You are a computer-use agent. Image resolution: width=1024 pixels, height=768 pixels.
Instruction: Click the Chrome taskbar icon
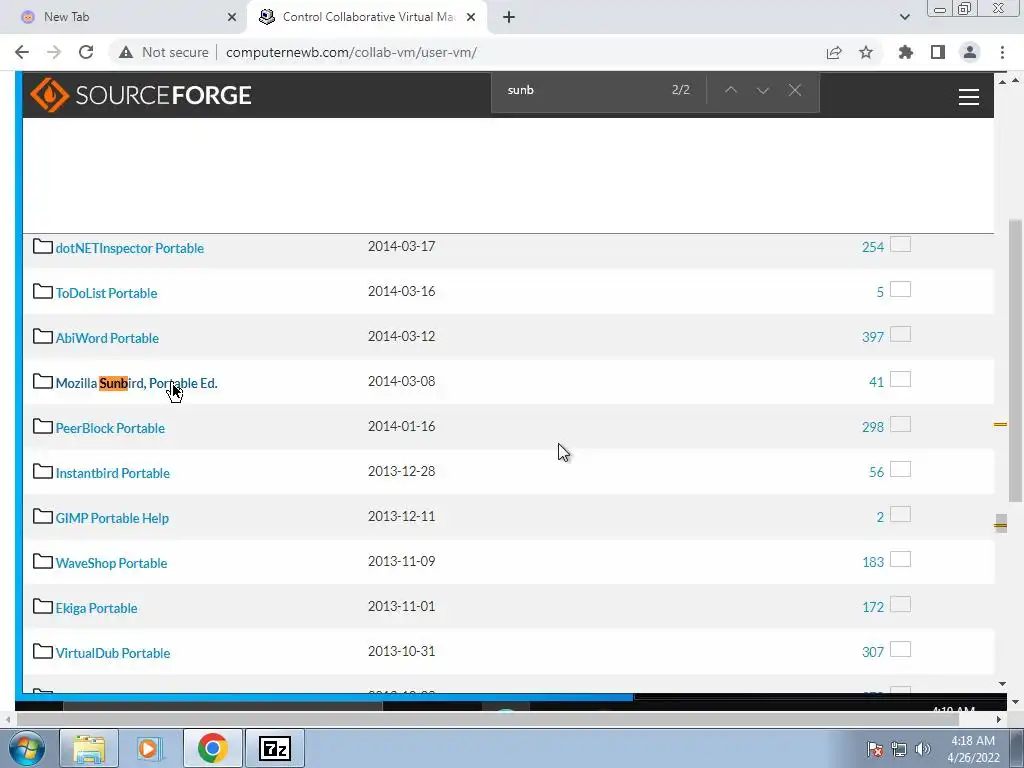tap(212, 748)
